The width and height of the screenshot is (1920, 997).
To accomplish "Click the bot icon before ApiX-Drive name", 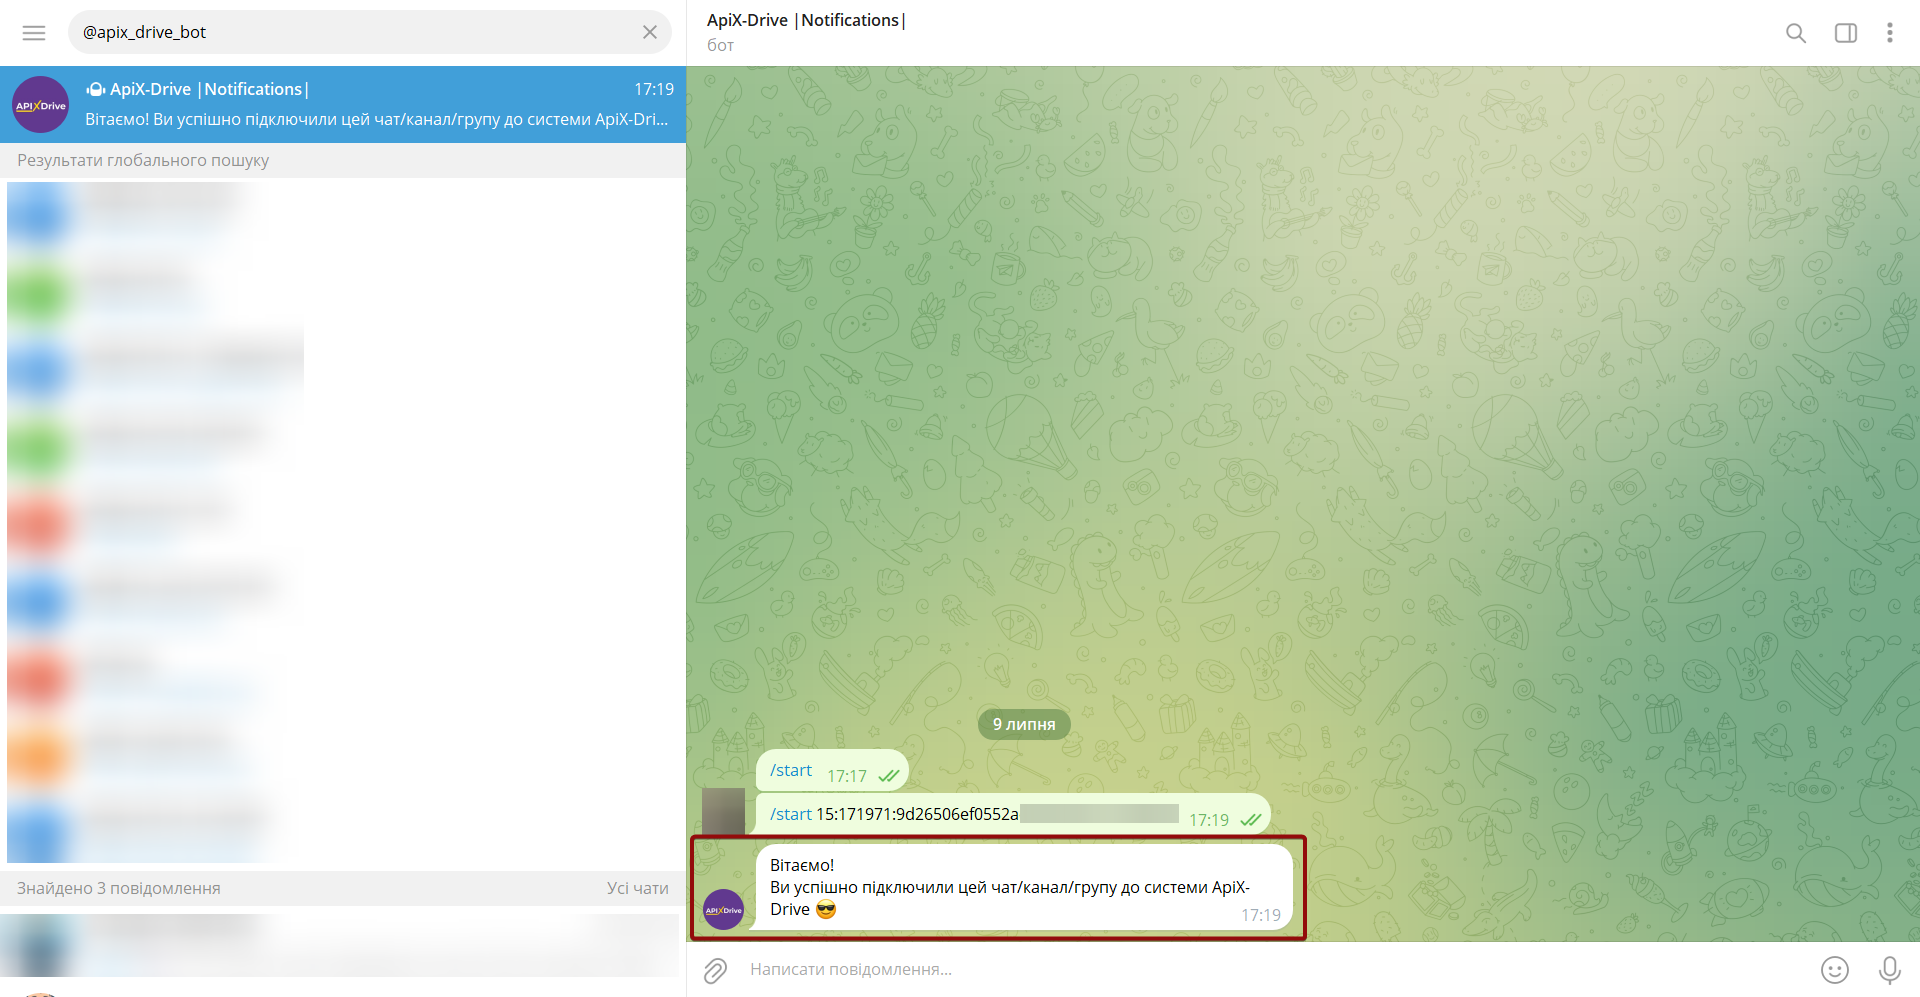I will click(x=95, y=90).
